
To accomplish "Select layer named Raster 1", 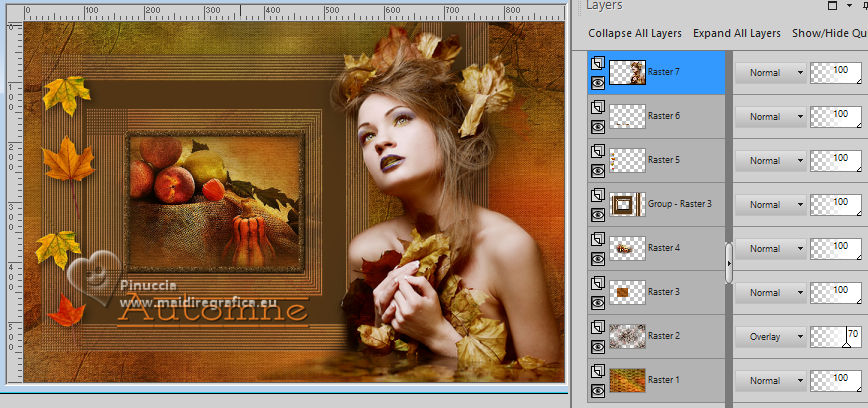I will [x=664, y=380].
